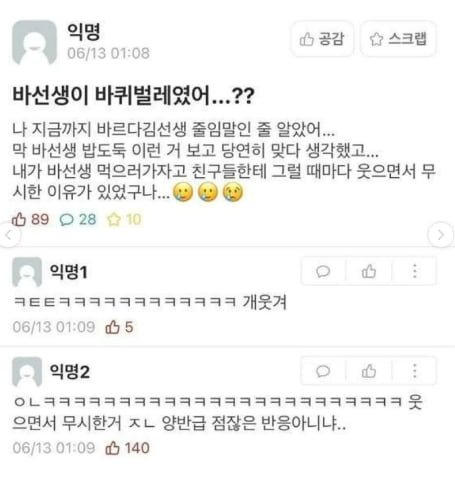Click the 공감 like button on post

point(322,39)
